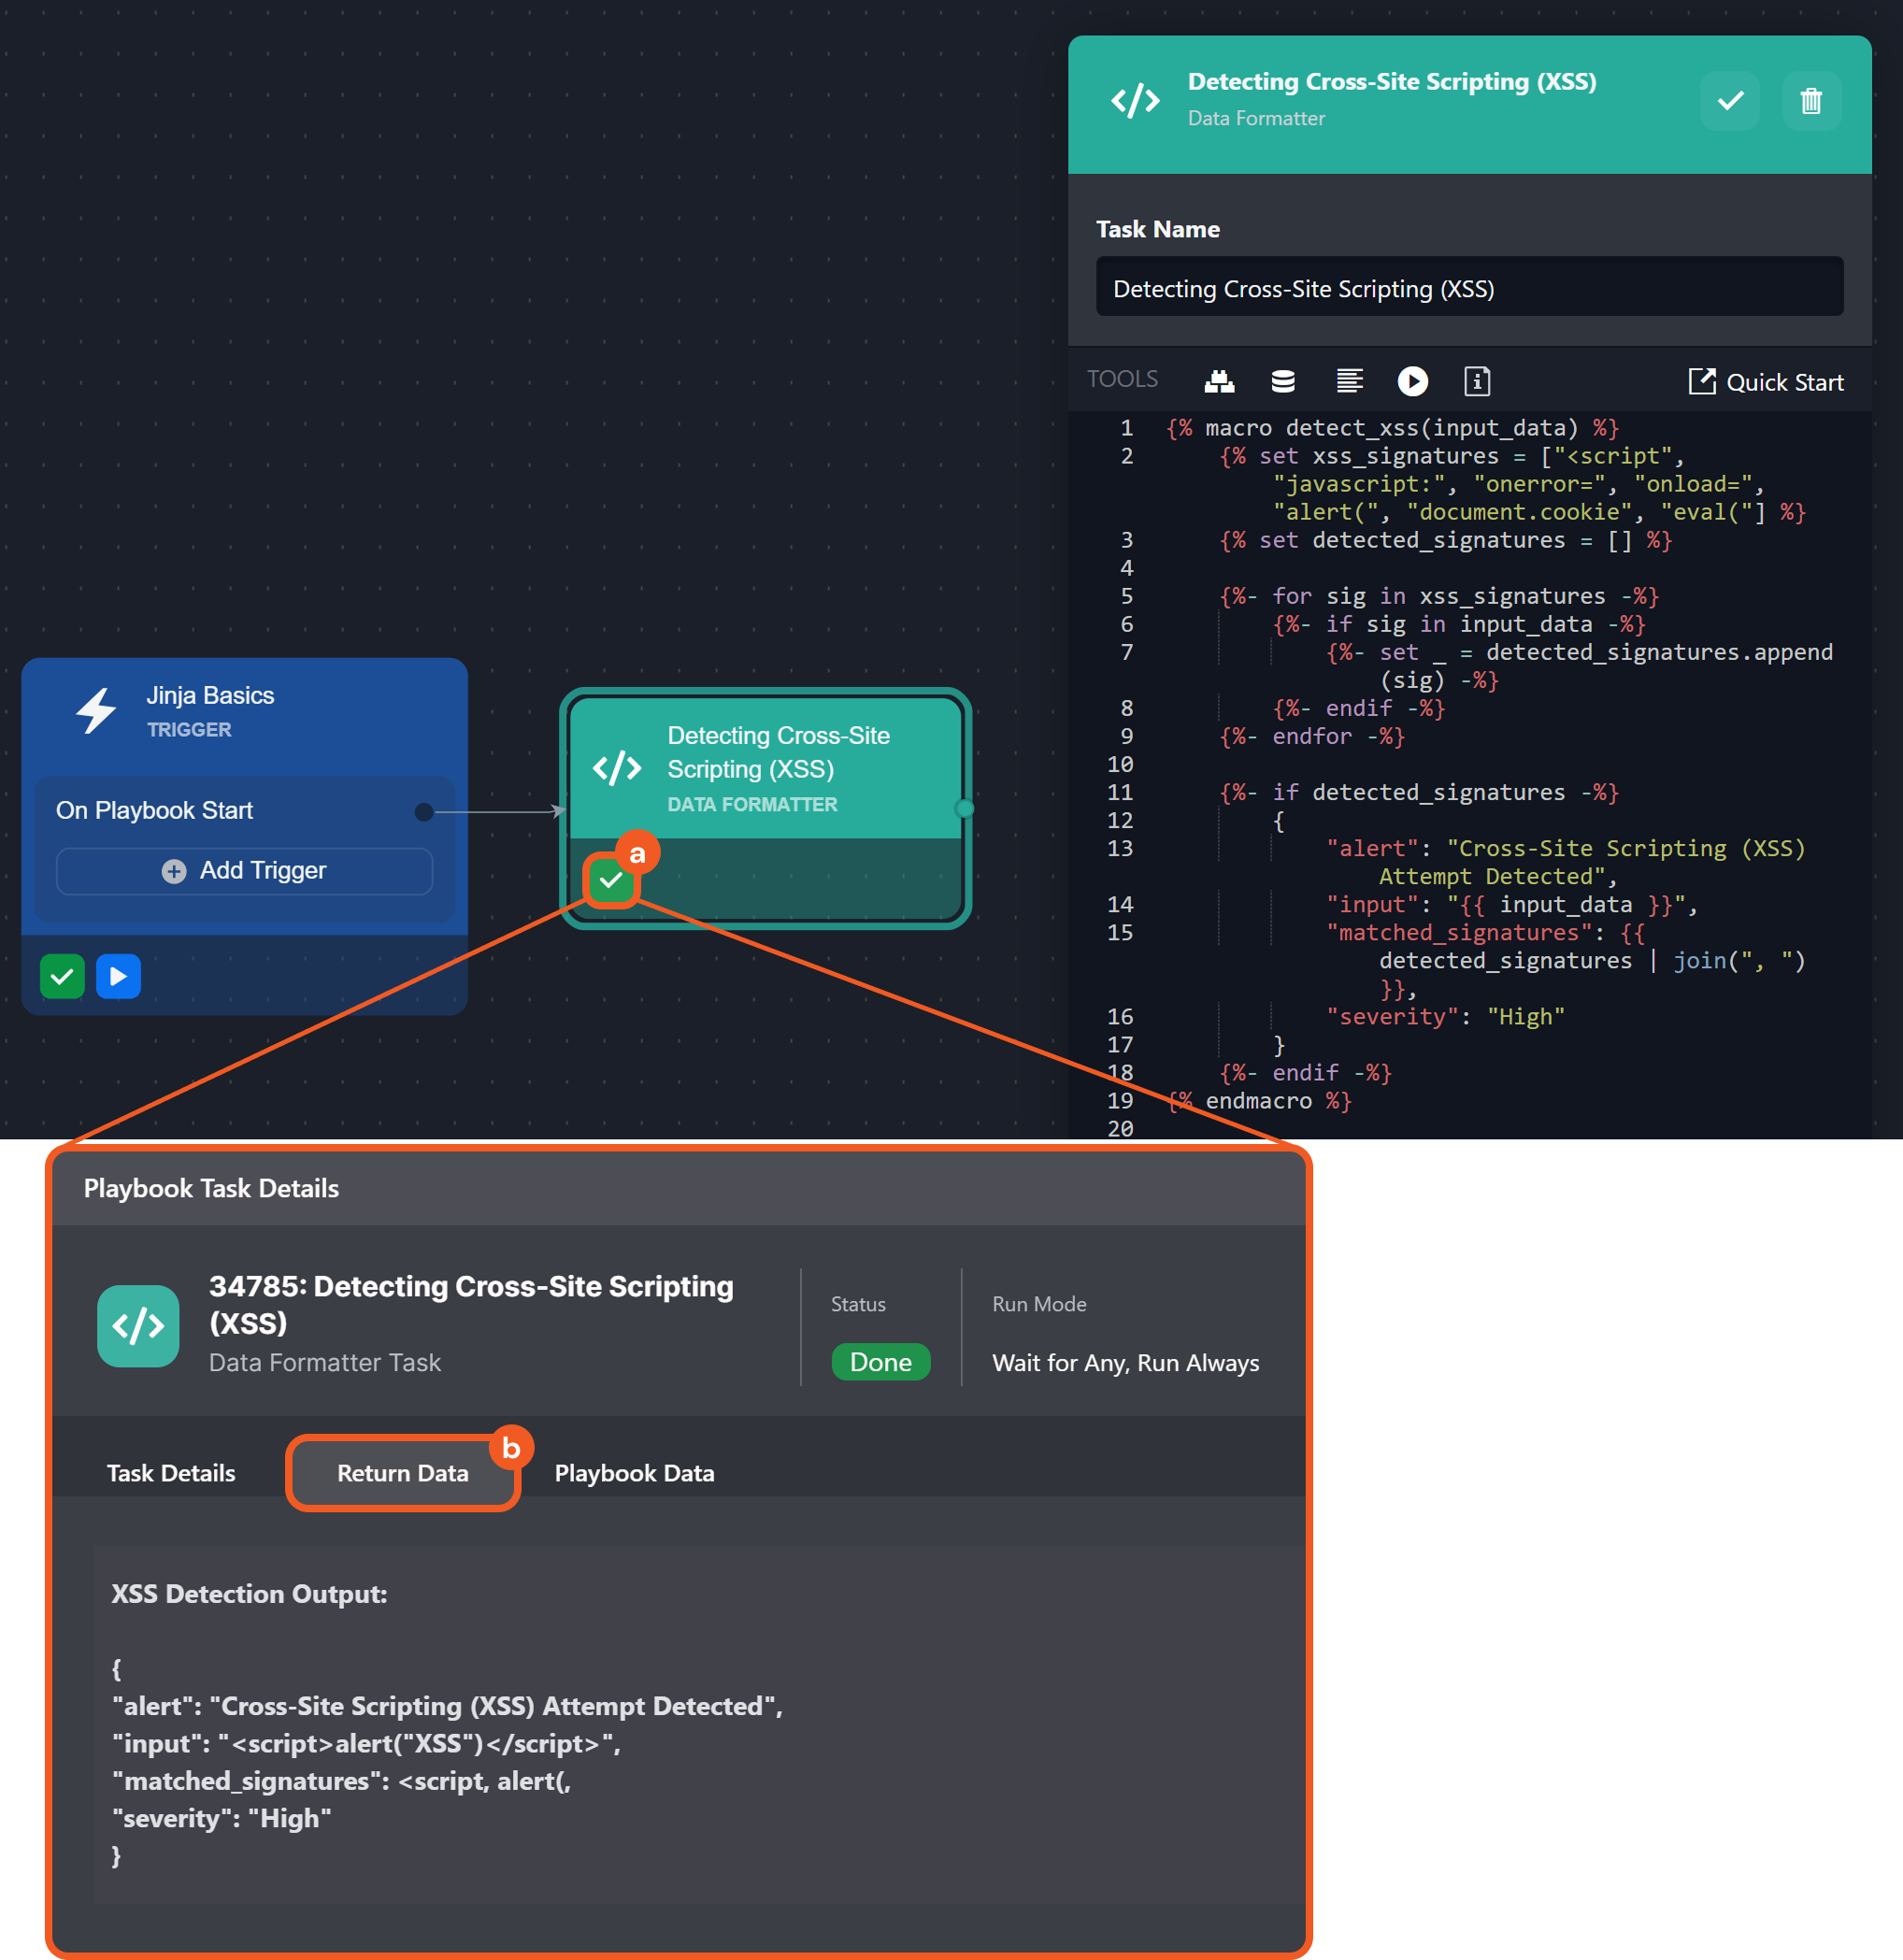
Task: Open the Playbook Data tab
Action: click(x=634, y=1473)
